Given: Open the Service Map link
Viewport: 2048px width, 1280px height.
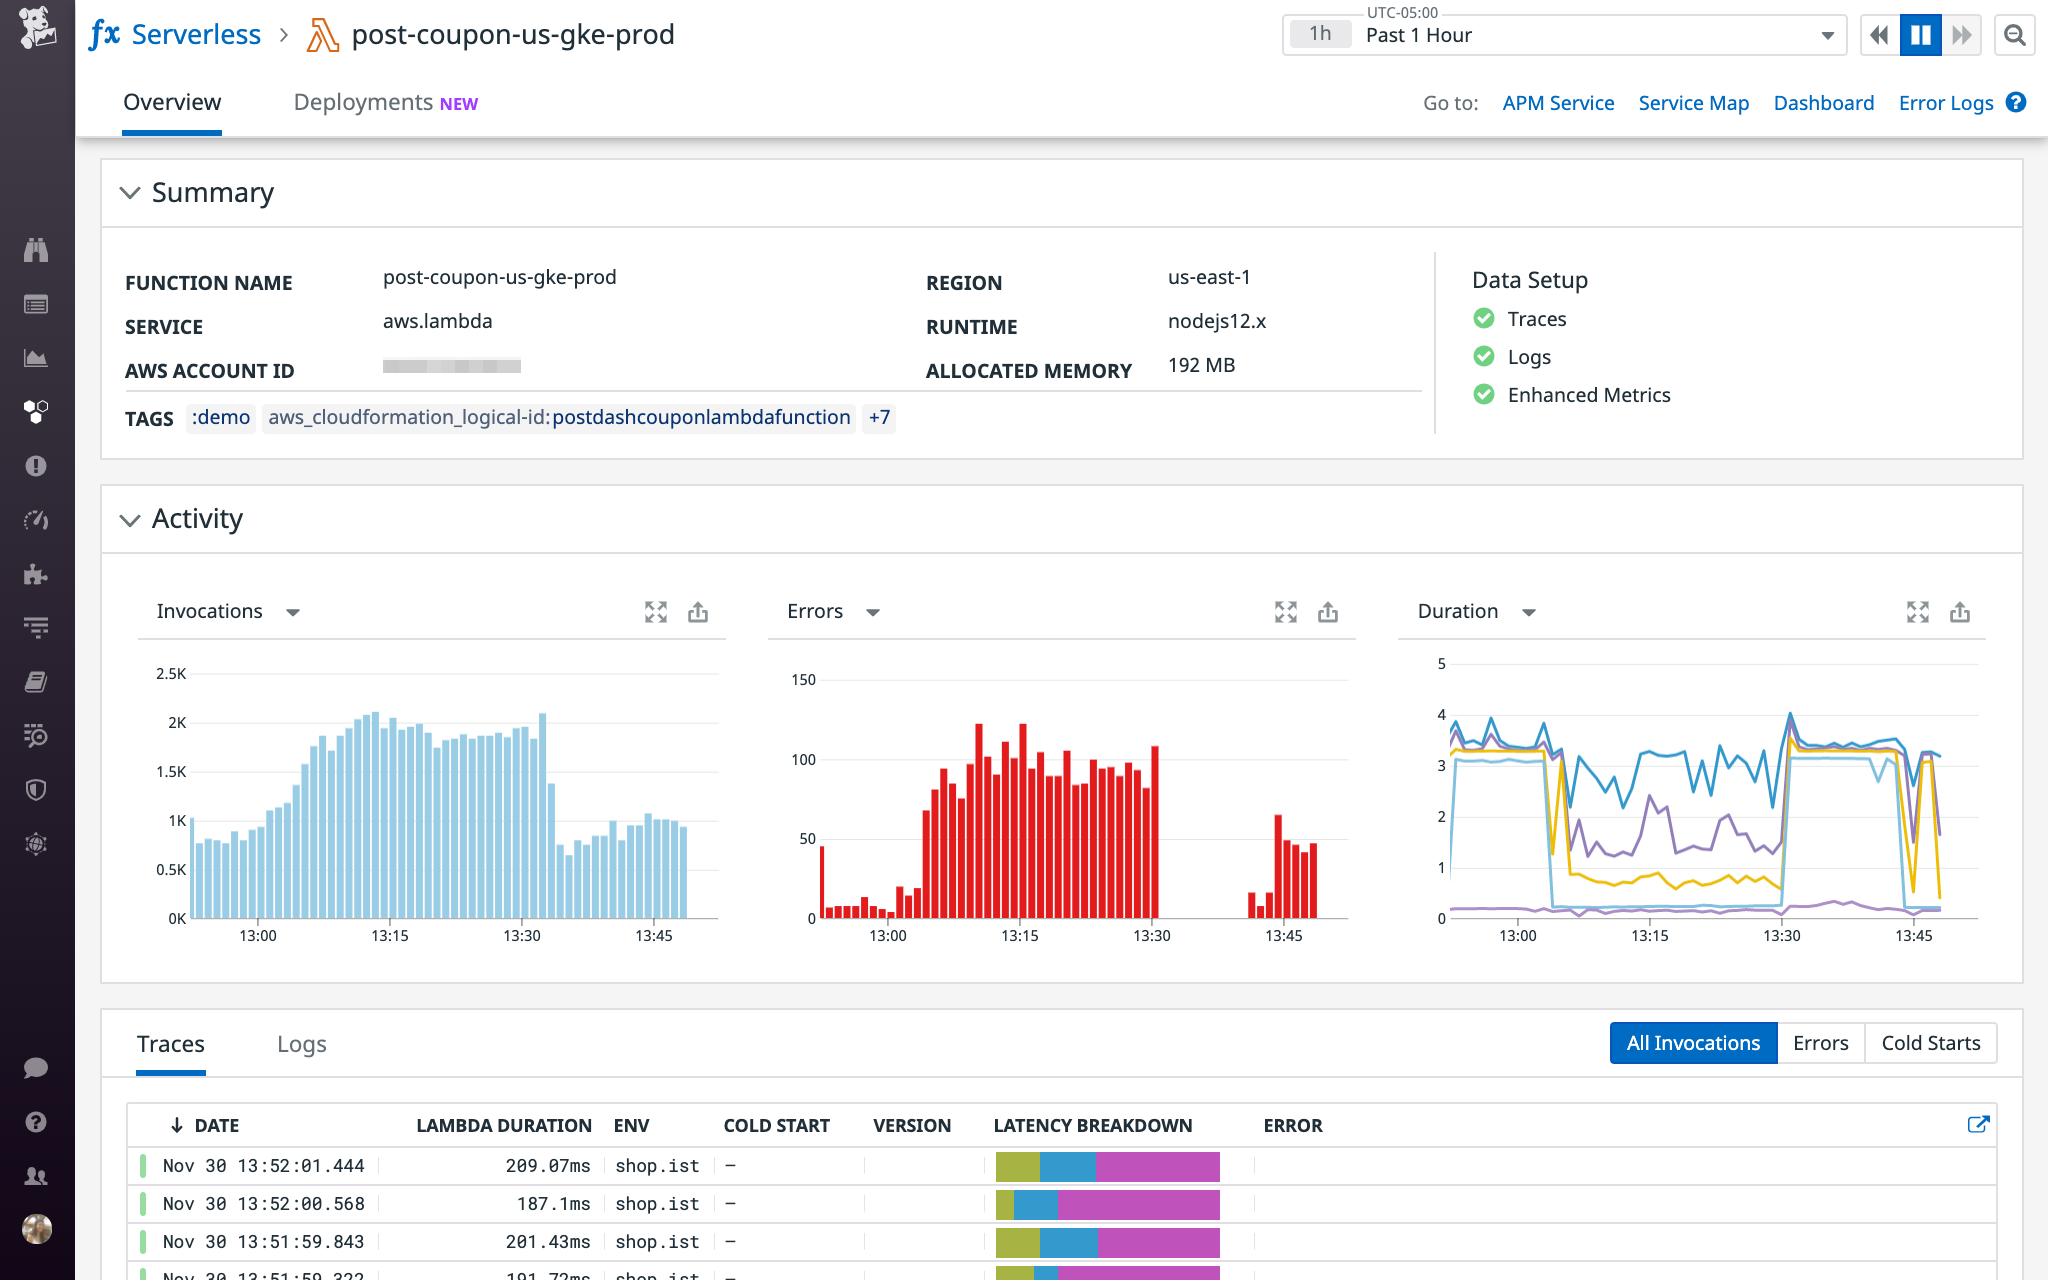Looking at the screenshot, I should tap(1693, 103).
